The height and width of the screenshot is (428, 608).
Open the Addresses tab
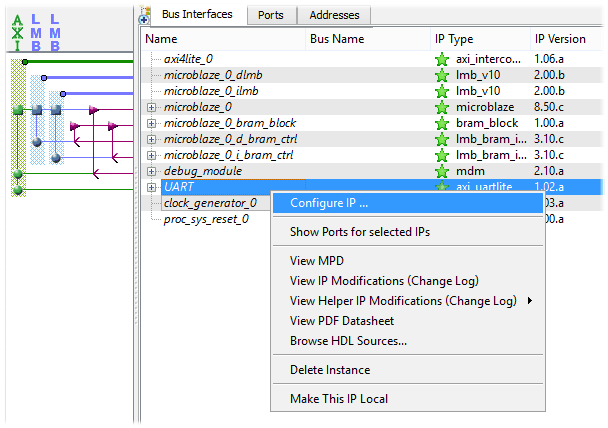[334, 15]
